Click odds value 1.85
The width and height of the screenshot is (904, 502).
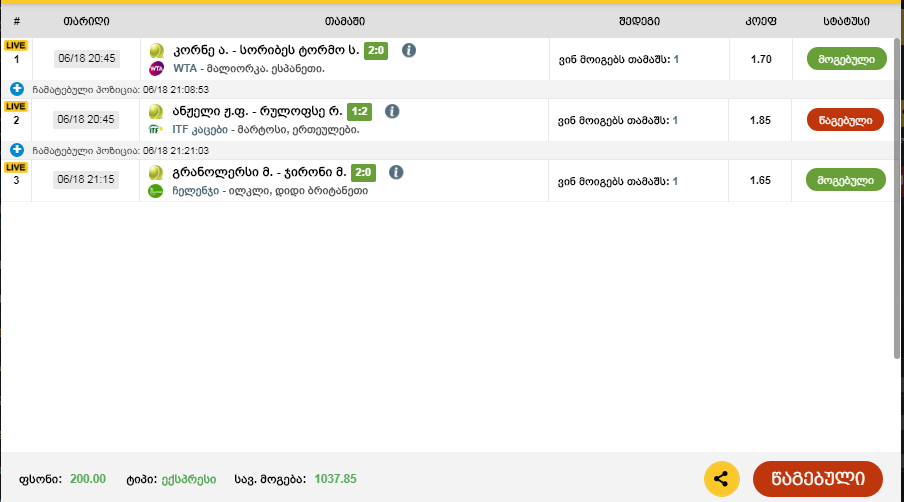760,120
